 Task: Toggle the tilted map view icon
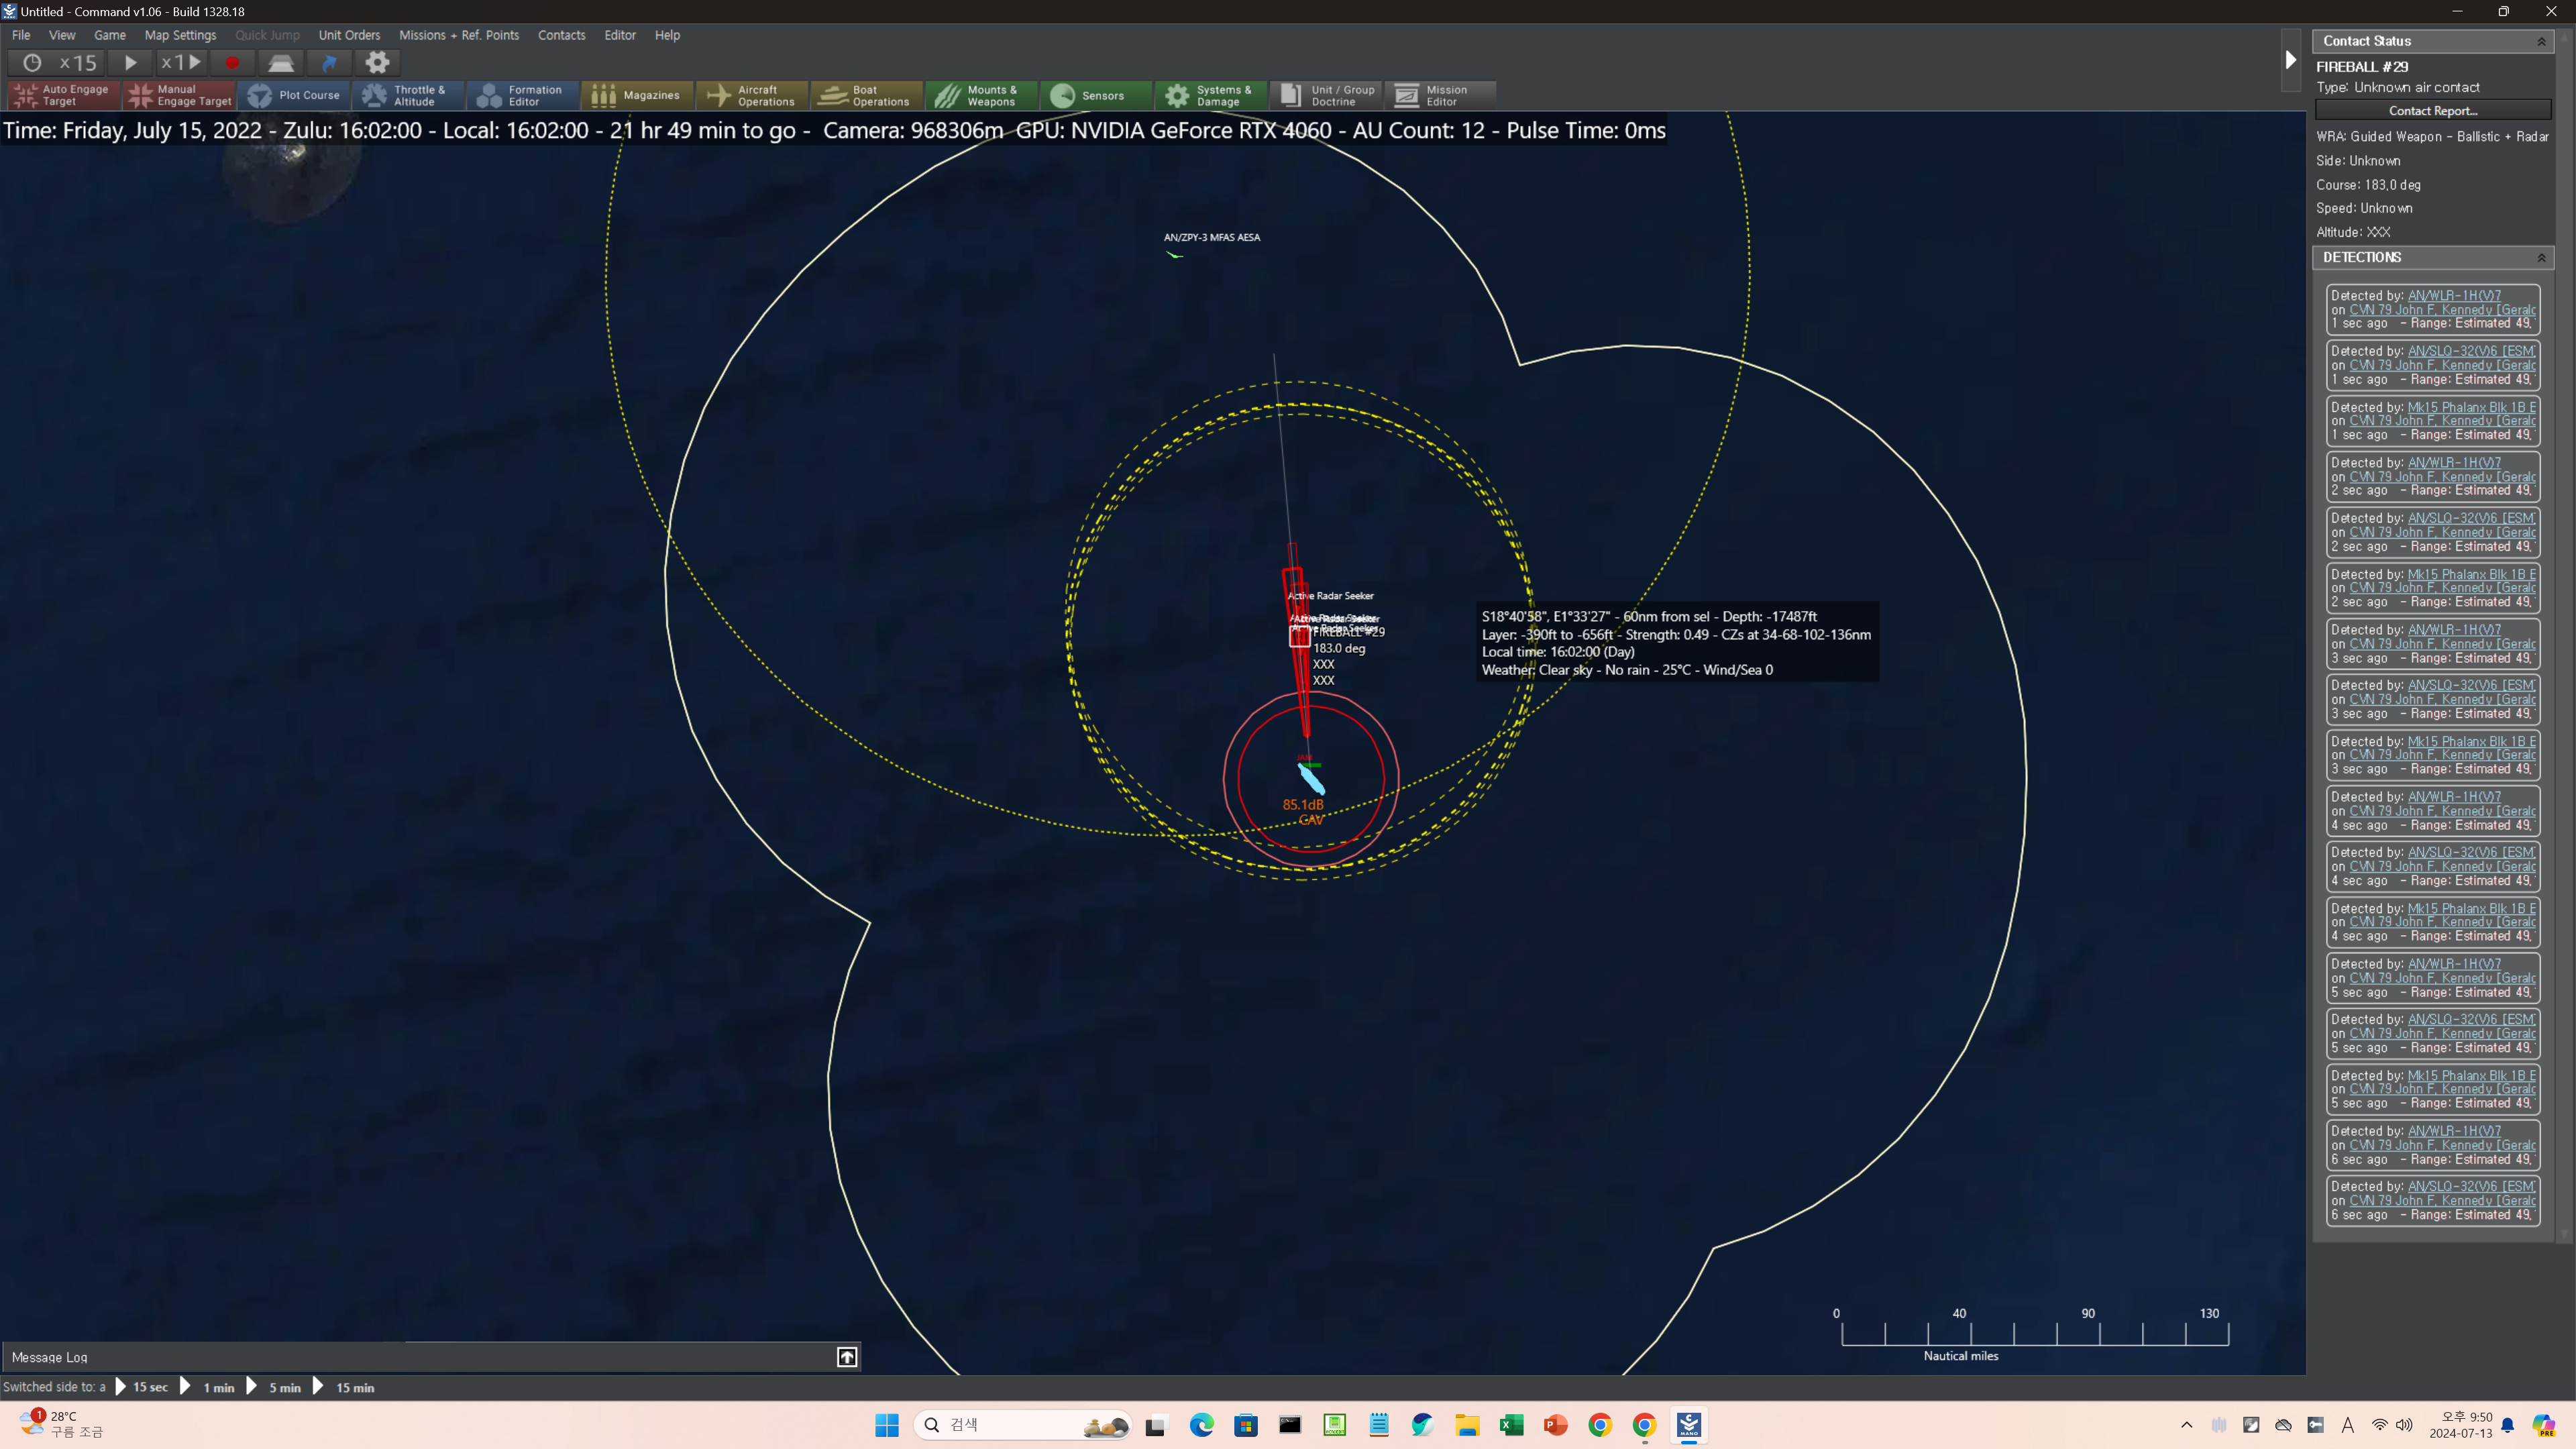281,63
